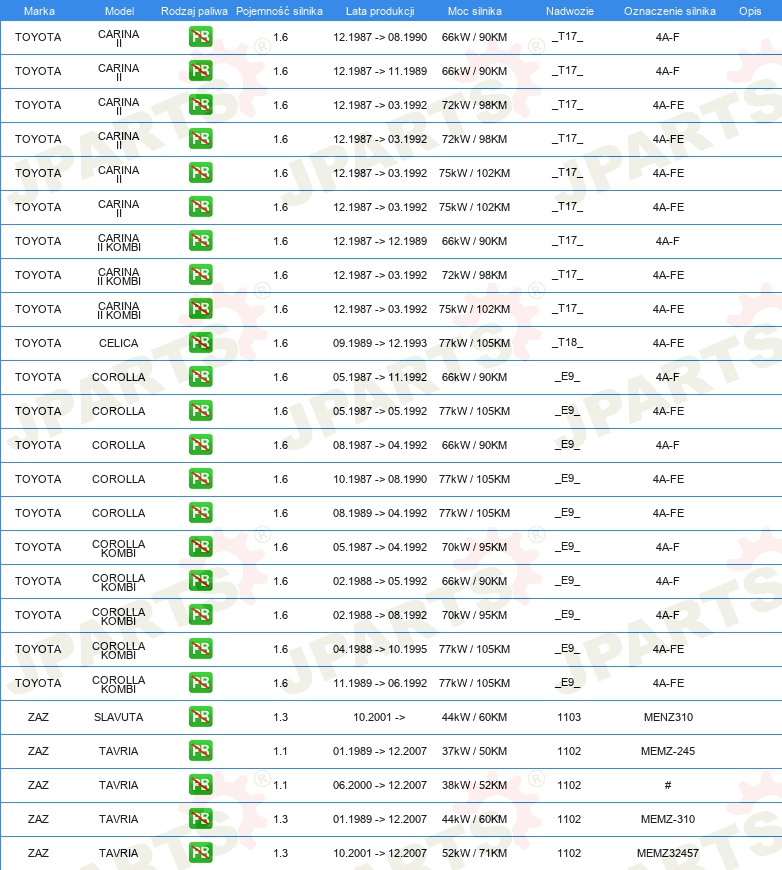Click fuel icon for Corolla Kombi 11.1989 -> 06.1992
782x870 pixels.
[x=200, y=682]
